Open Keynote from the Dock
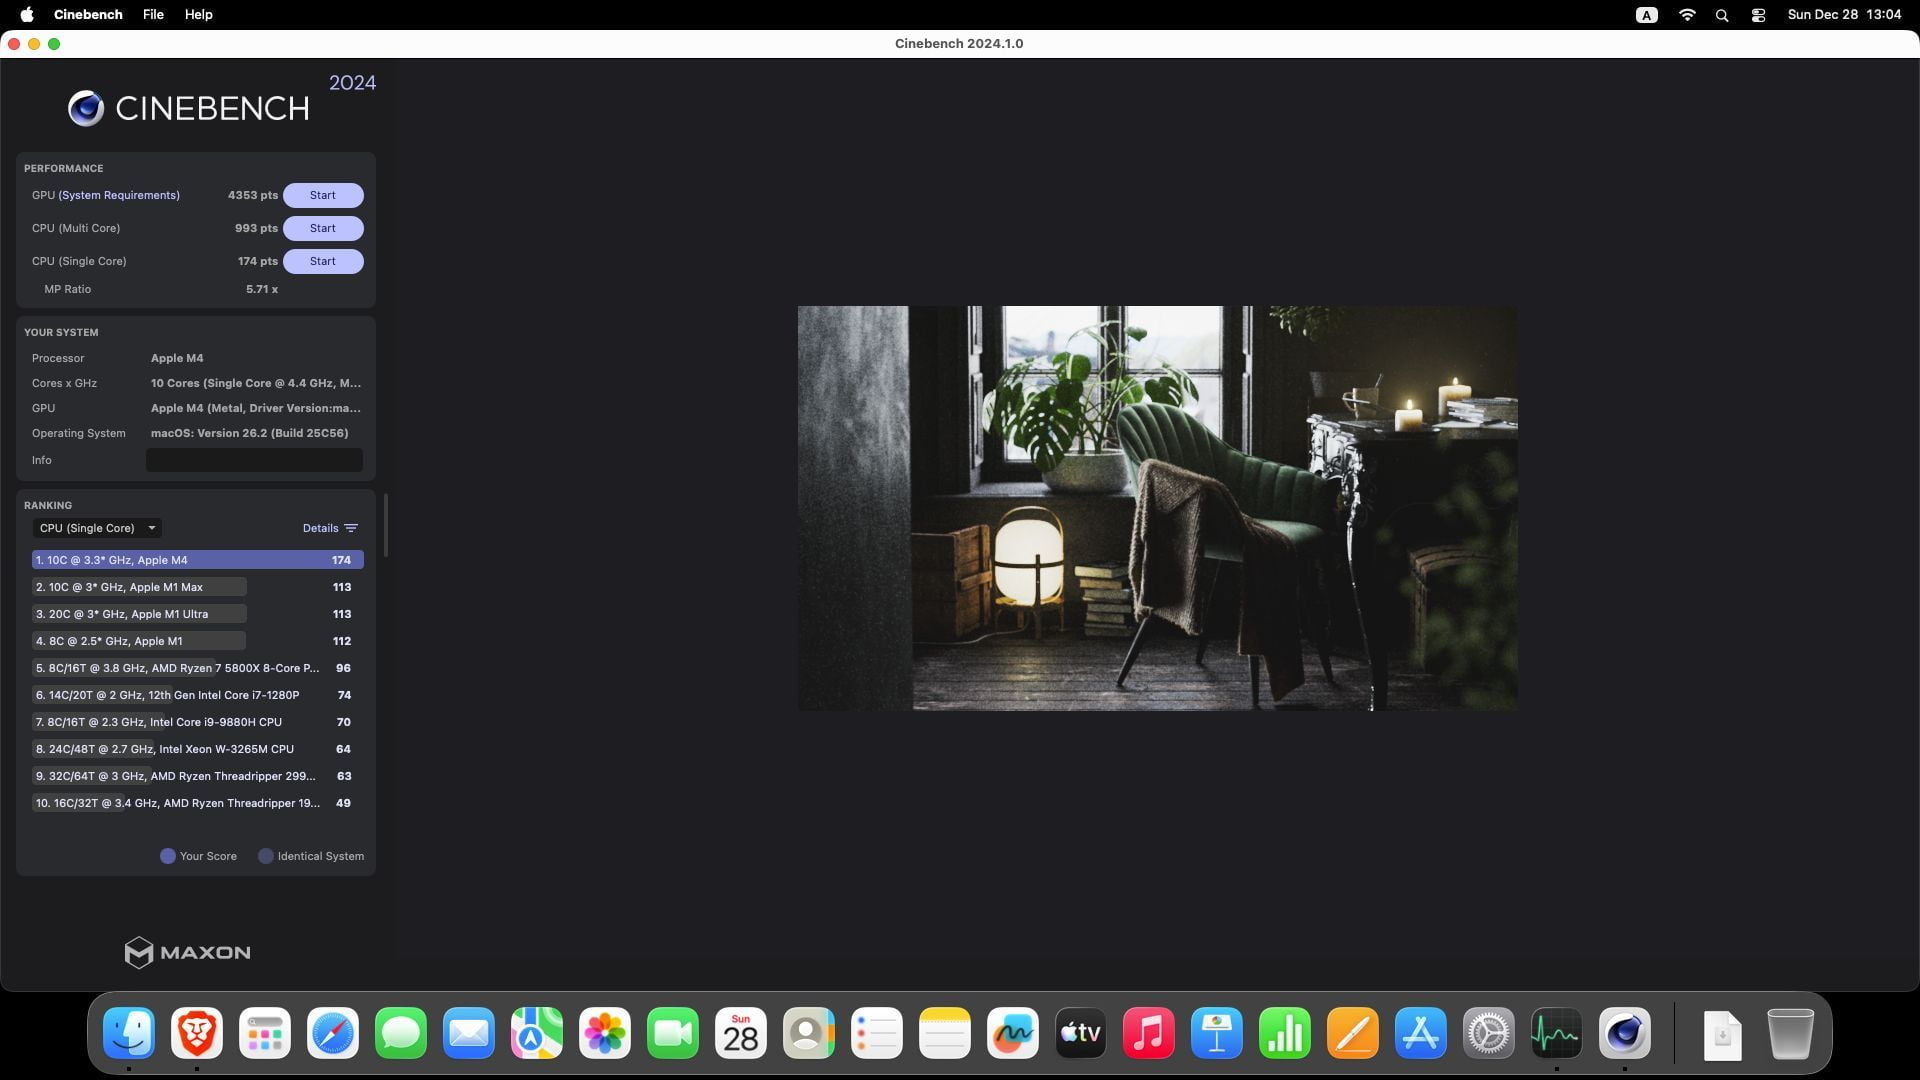 tap(1217, 1033)
